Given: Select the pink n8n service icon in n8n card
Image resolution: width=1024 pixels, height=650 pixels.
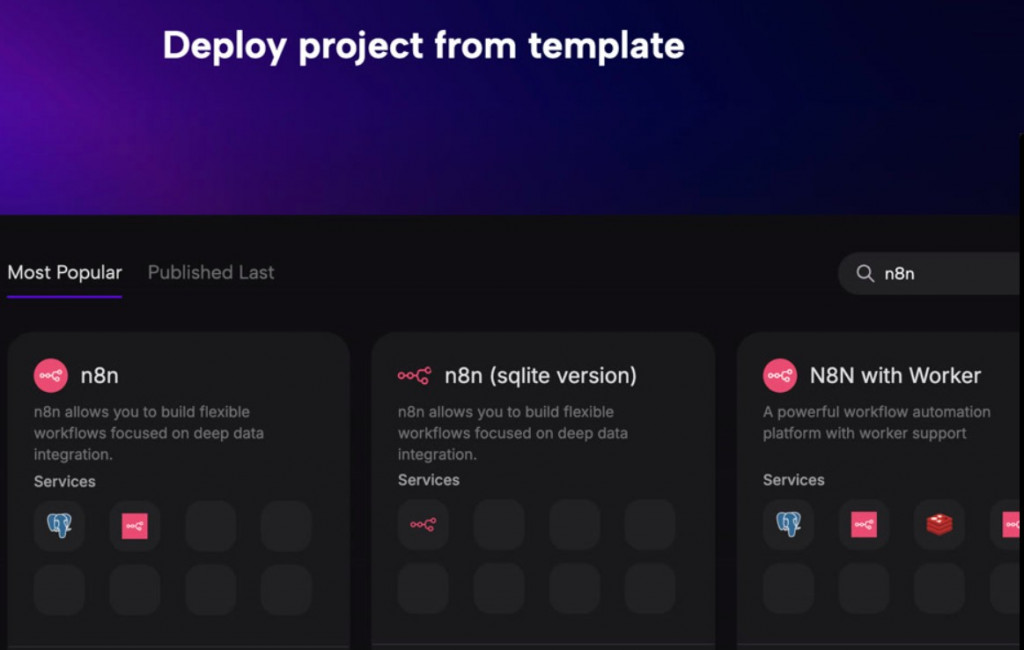Looking at the screenshot, I should coord(135,525).
